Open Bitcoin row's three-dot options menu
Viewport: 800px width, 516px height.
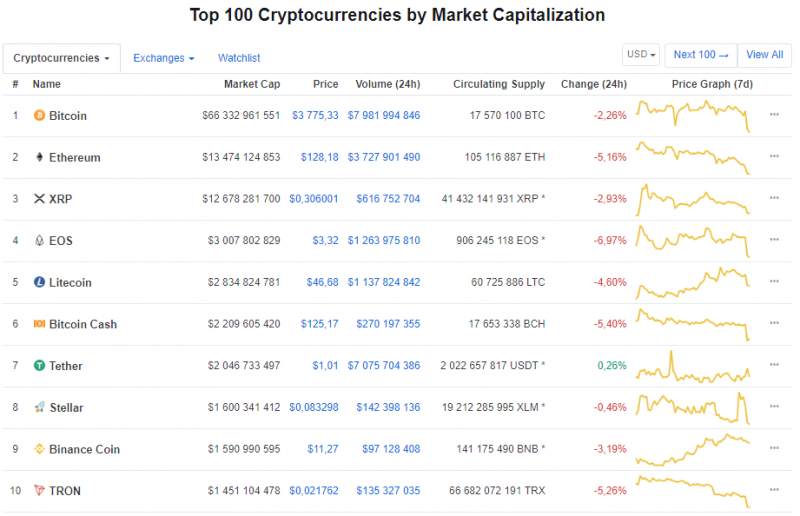pos(774,115)
